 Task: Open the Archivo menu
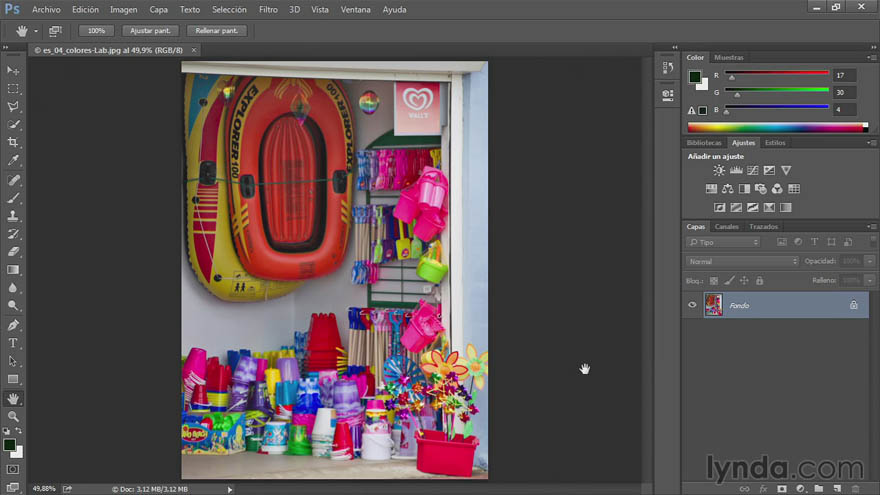tap(46, 10)
